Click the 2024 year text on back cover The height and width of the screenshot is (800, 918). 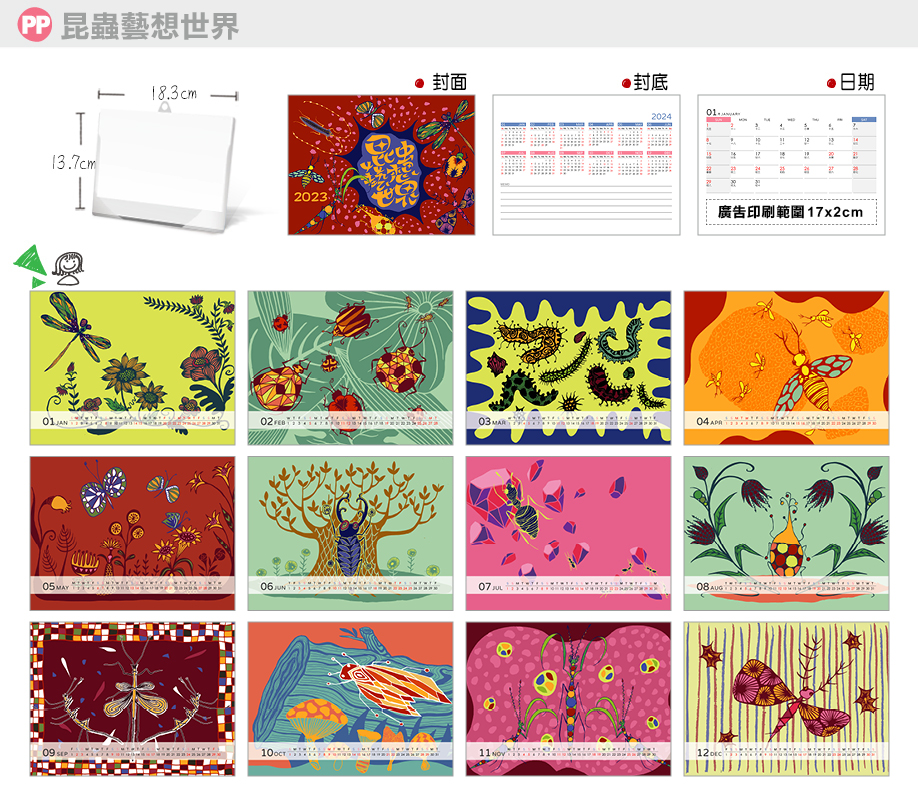point(661,117)
